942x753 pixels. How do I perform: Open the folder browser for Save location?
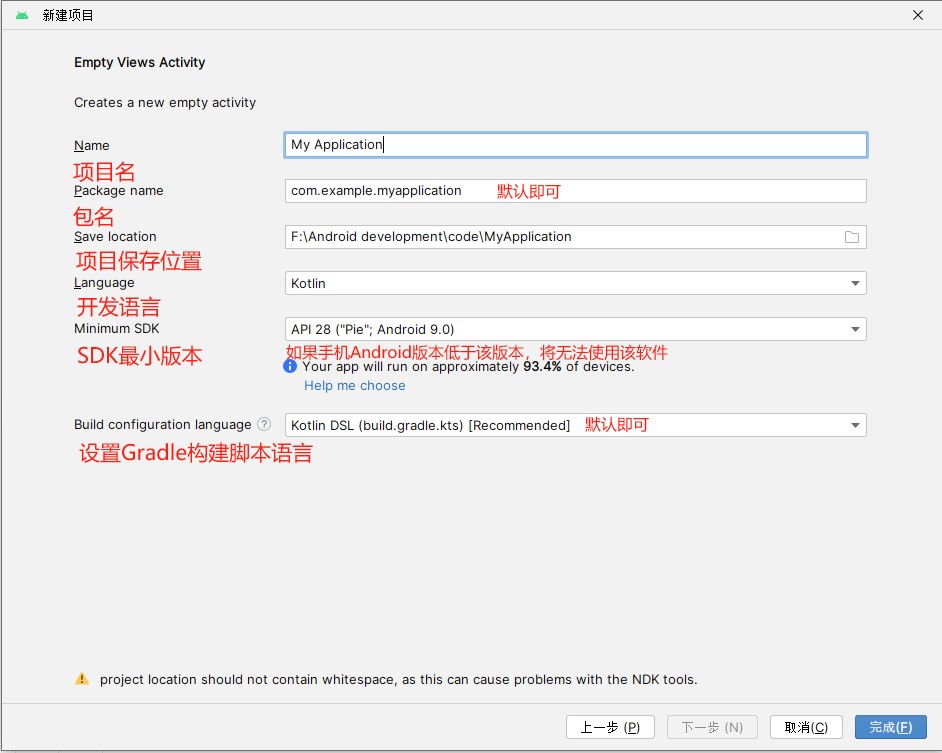[852, 237]
